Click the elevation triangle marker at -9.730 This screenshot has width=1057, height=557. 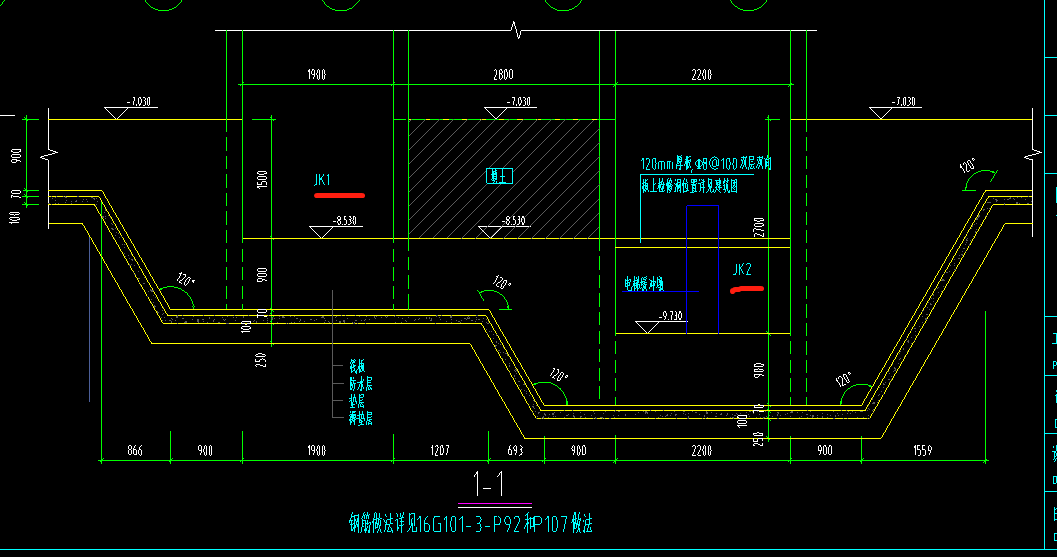(647, 327)
